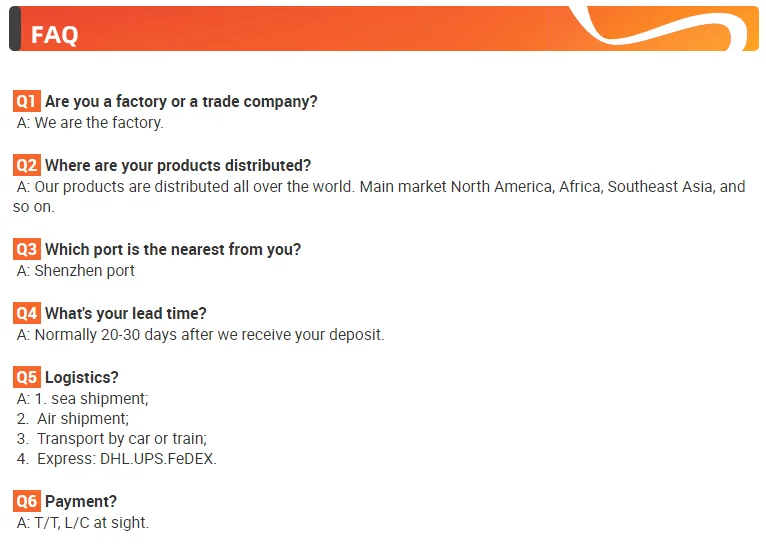Click the 'Logistics?' question heading
The image size is (766, 552).
click(x=82, y=378)
